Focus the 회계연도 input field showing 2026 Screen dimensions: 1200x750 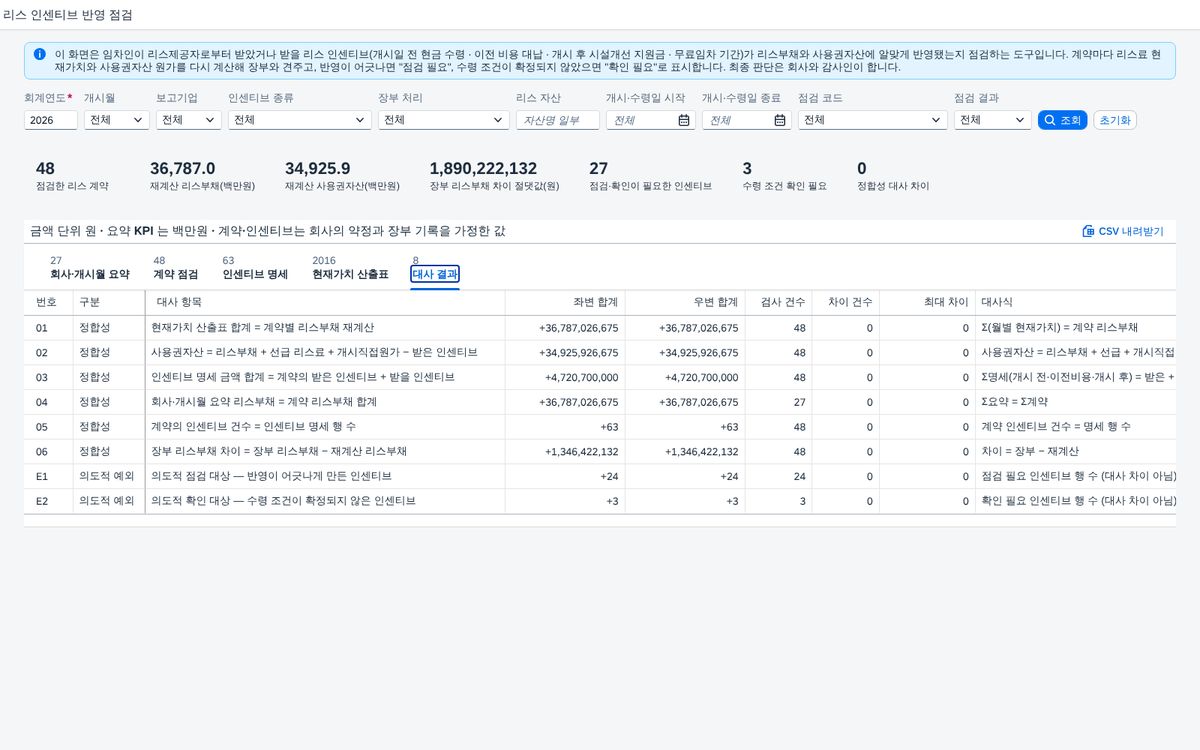click(51, 120)
